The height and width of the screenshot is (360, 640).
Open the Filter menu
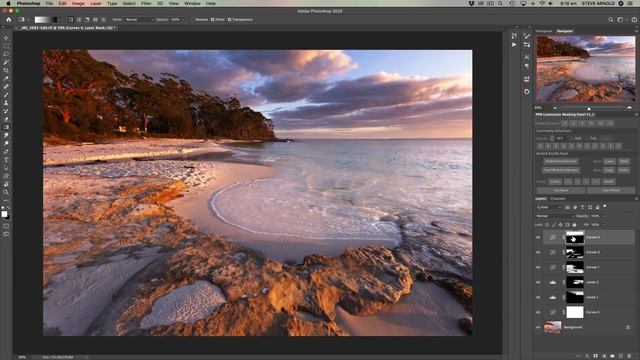click(146, 3)
